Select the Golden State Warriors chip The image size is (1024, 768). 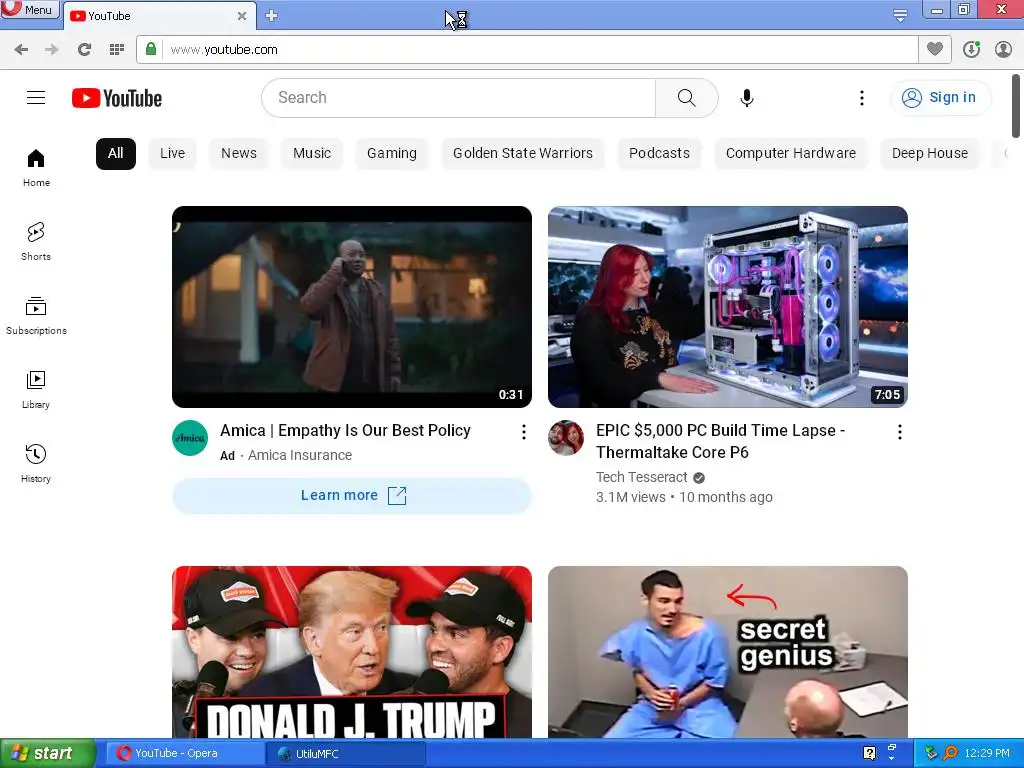point(523,153)
